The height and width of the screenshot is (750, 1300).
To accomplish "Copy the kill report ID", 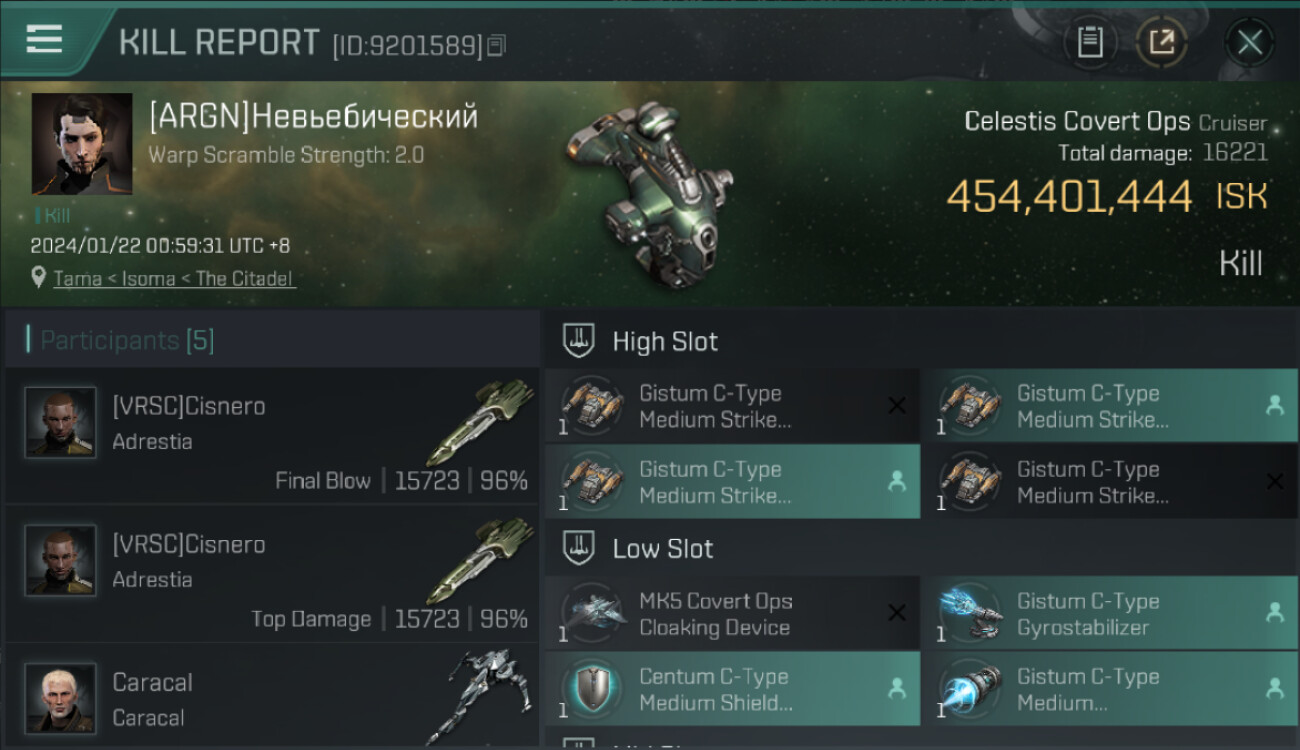I will 497,45.
